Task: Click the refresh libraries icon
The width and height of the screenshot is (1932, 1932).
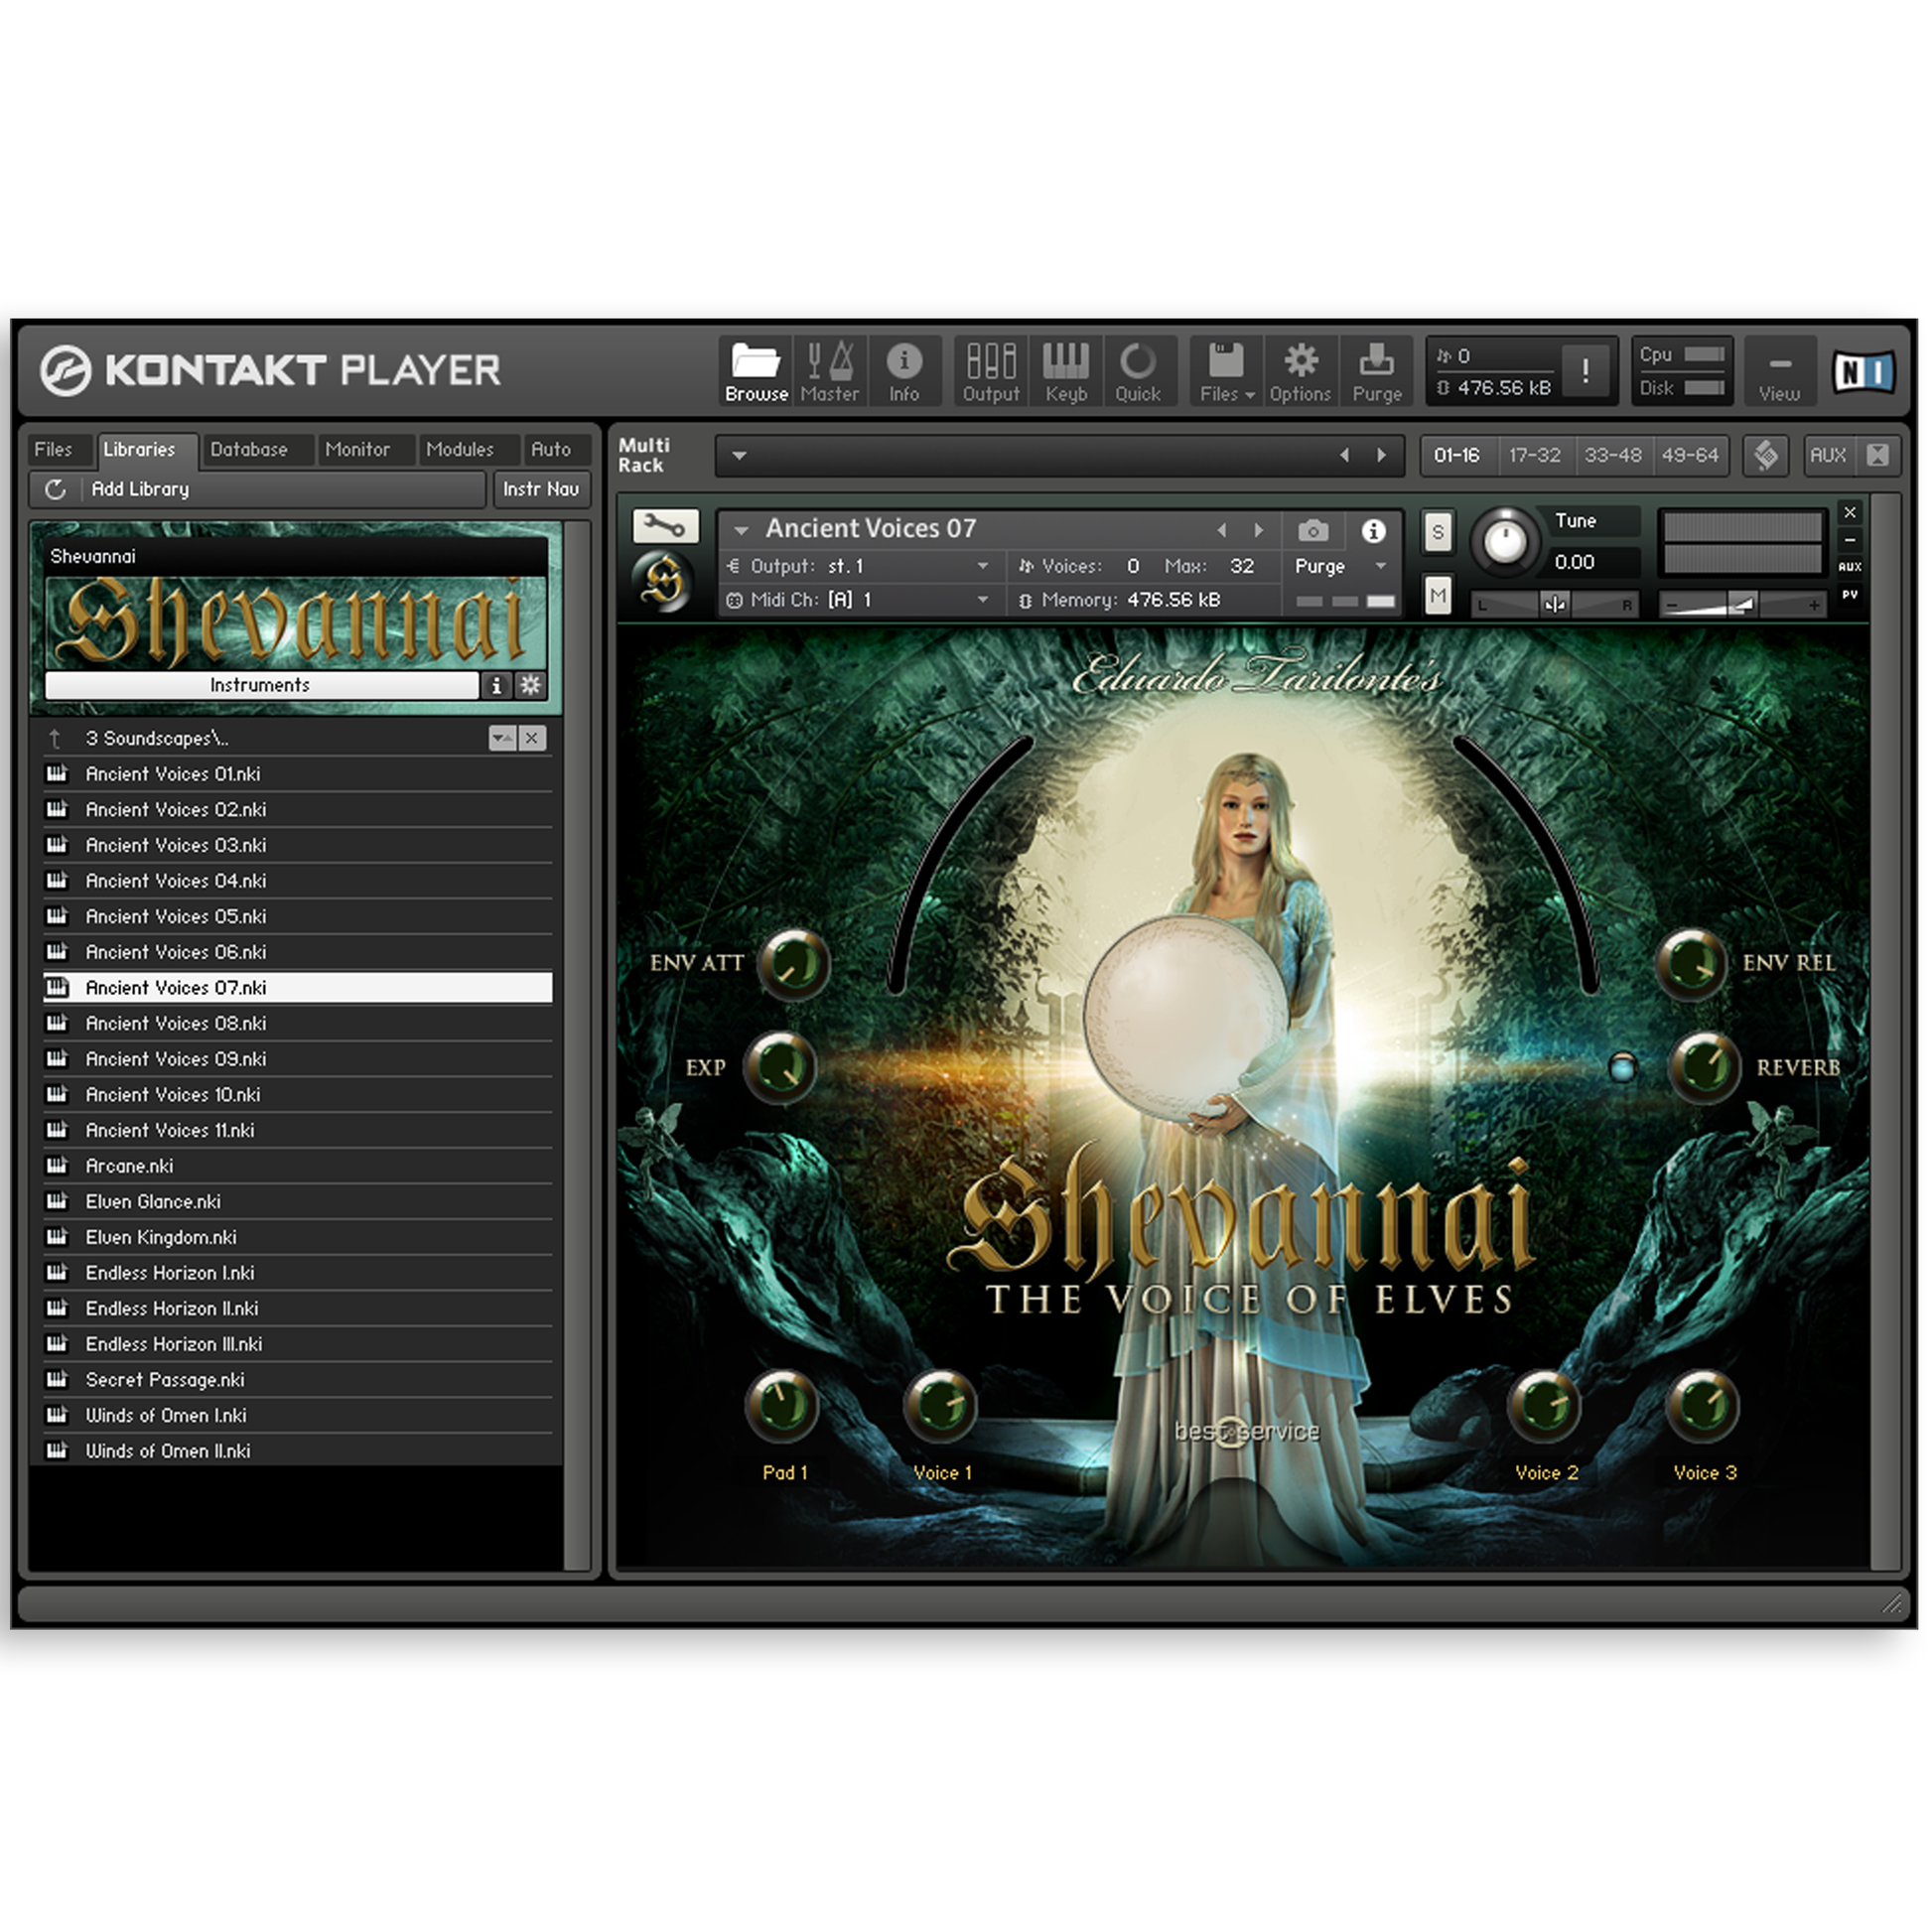Action: click(56, 489)
